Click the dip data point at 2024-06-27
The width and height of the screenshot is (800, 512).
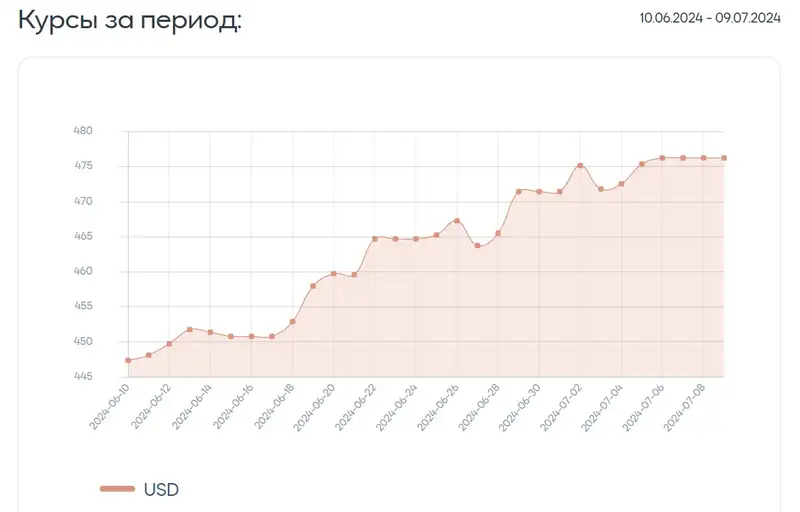click(x=477, y=246)
